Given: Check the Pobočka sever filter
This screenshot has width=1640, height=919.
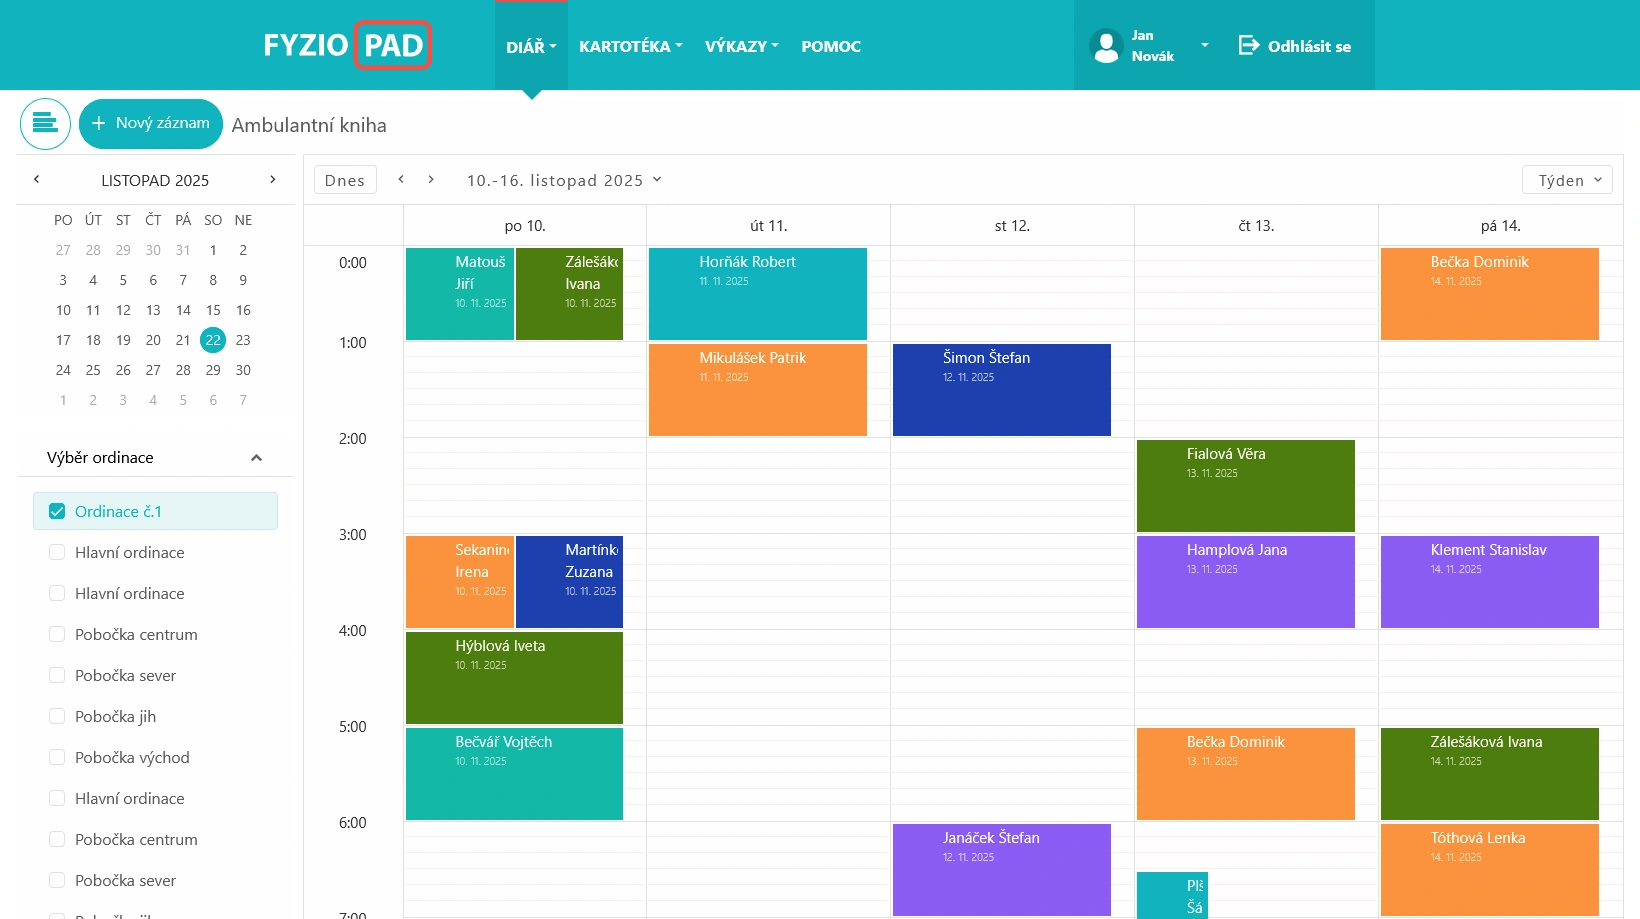Looking at the screenshot, I should [57, 675].
